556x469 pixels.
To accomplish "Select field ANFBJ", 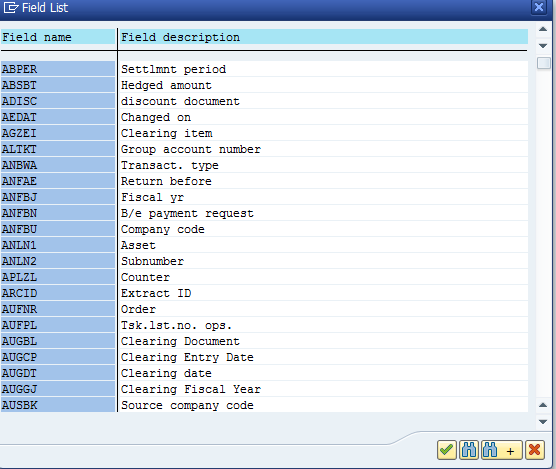I will coord(58,197).
